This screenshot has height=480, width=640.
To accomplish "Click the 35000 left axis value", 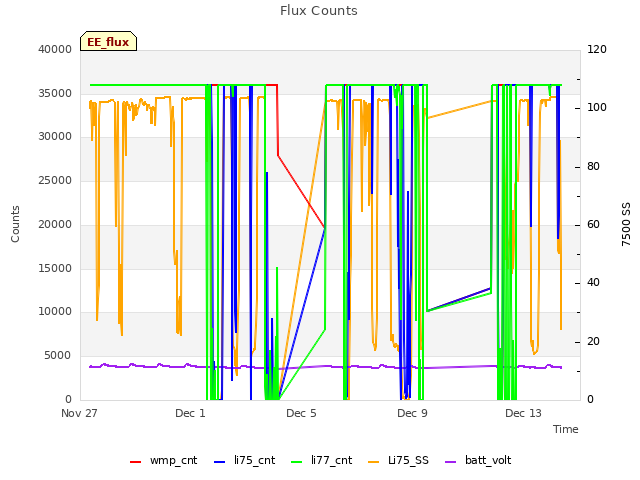I will click(x=55, y=93).
